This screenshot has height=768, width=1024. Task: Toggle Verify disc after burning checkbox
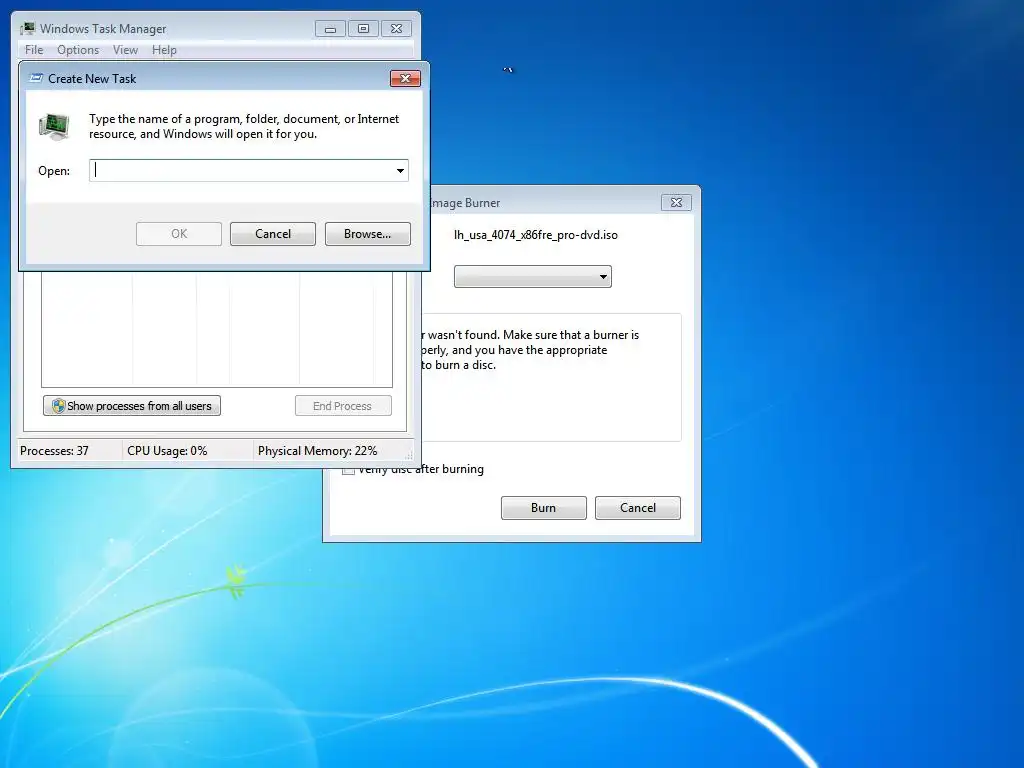click(x=349, y=470)
